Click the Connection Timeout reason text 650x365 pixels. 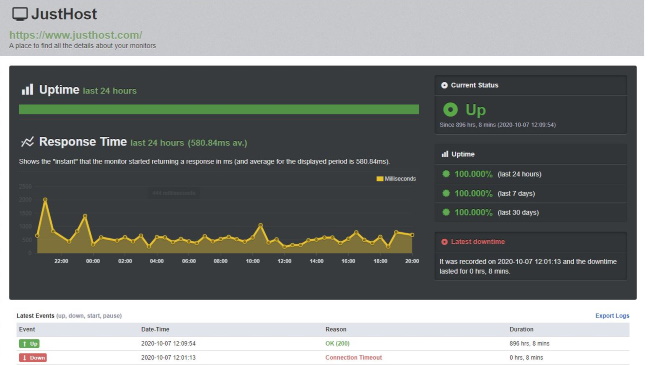(x=354, y=358)
